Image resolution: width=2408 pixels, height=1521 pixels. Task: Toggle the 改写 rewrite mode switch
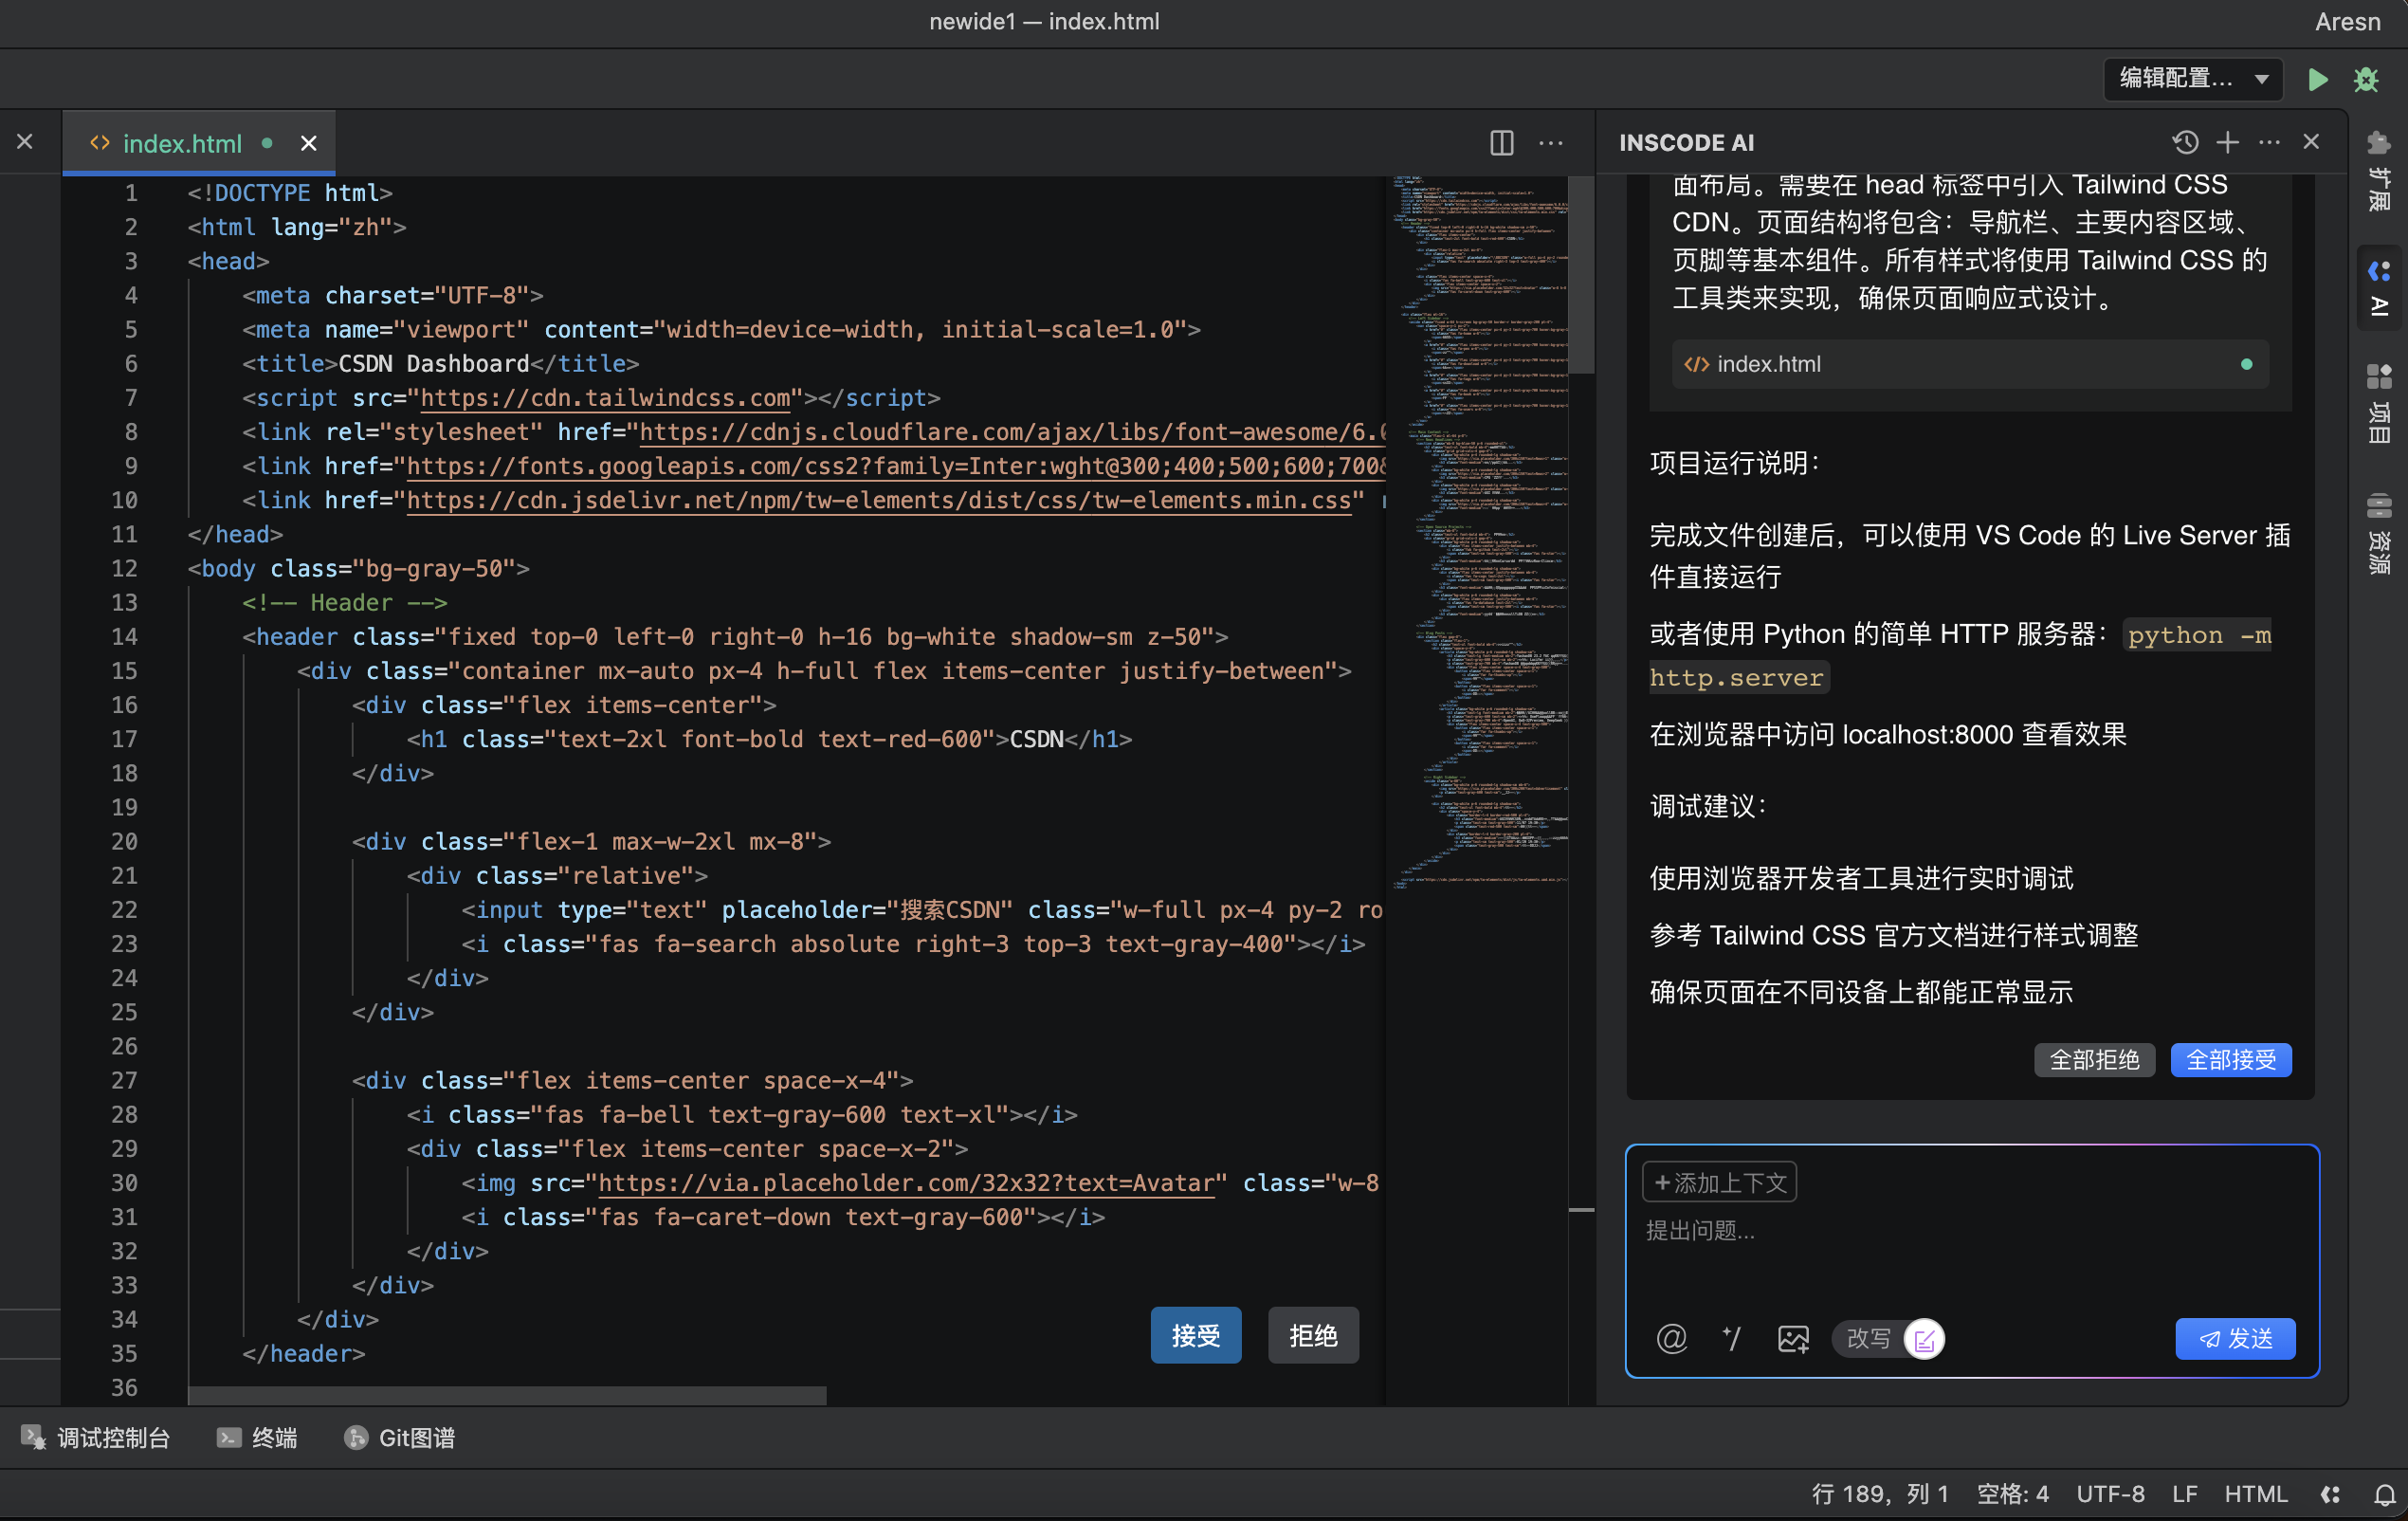point(1888,1338)
